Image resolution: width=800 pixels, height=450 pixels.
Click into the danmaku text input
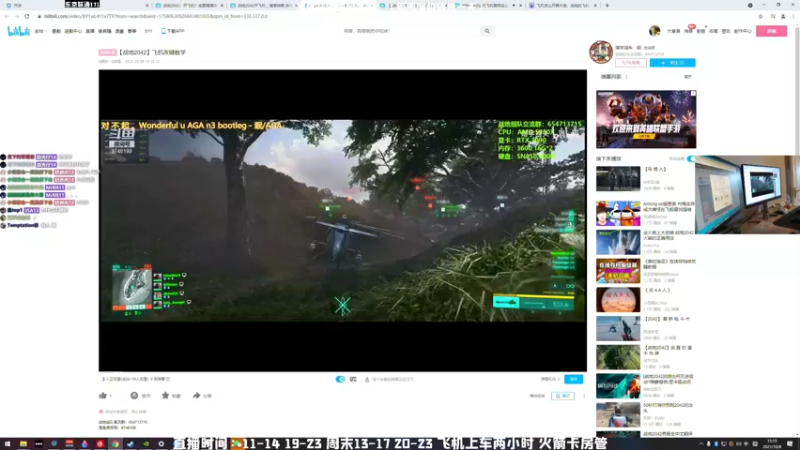[449, 379]
